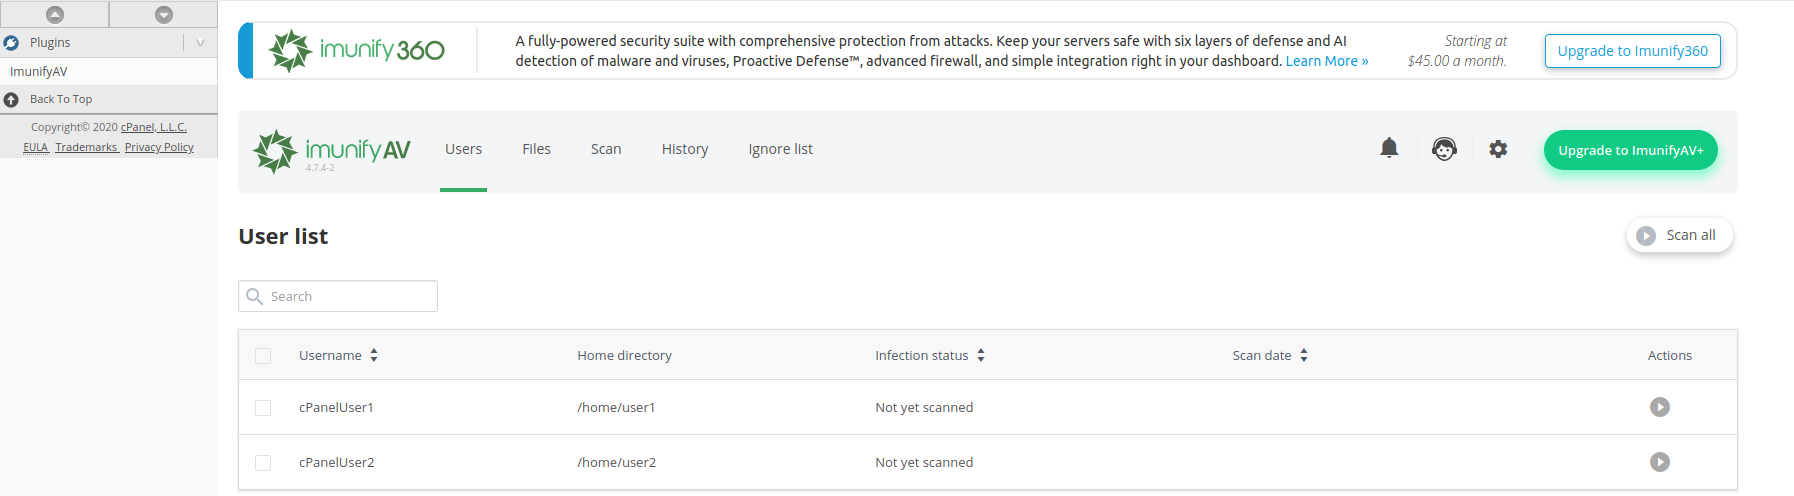
Task: Click the Back To Top arrow icon
Action: pos(11,100)
